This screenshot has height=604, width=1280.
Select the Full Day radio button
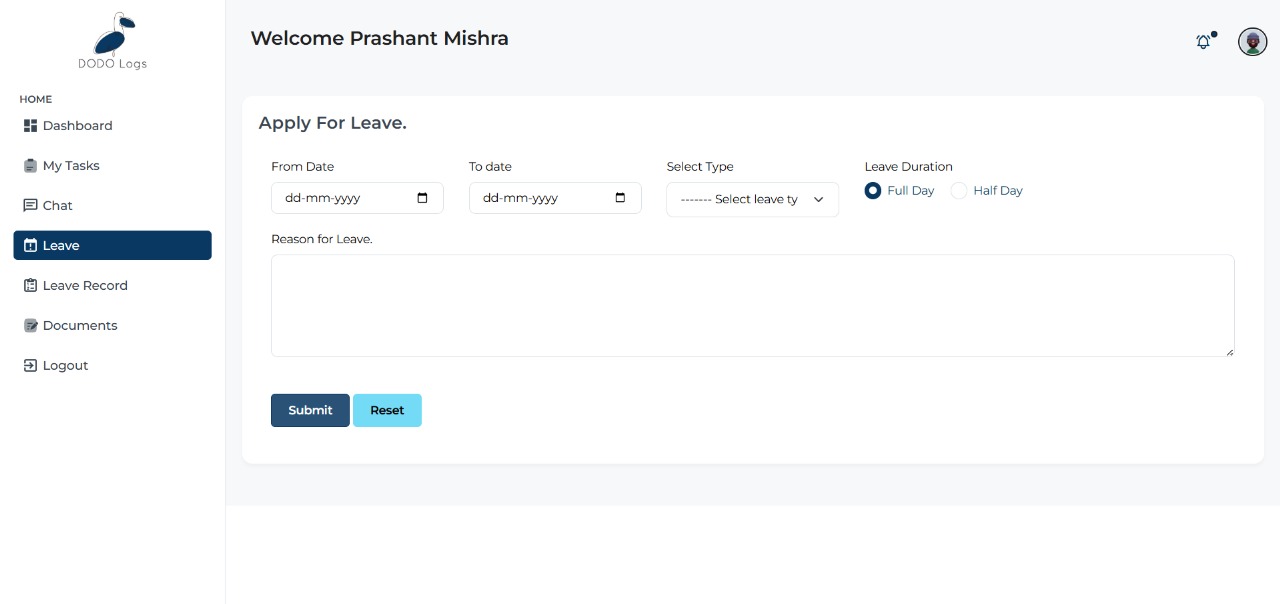tap(873, 190)
